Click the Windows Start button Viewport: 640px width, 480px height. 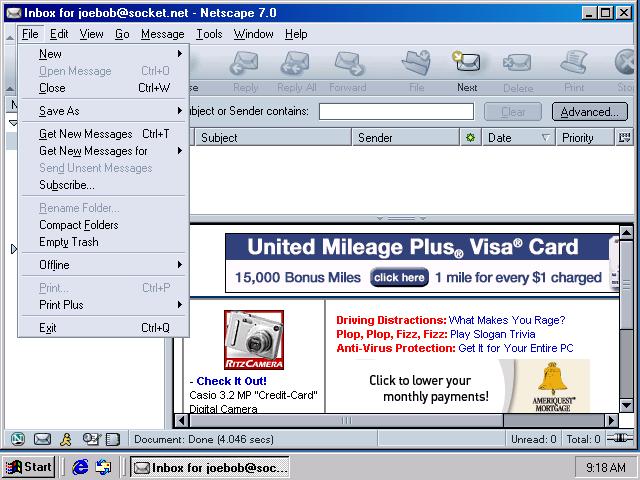point(29,467)
